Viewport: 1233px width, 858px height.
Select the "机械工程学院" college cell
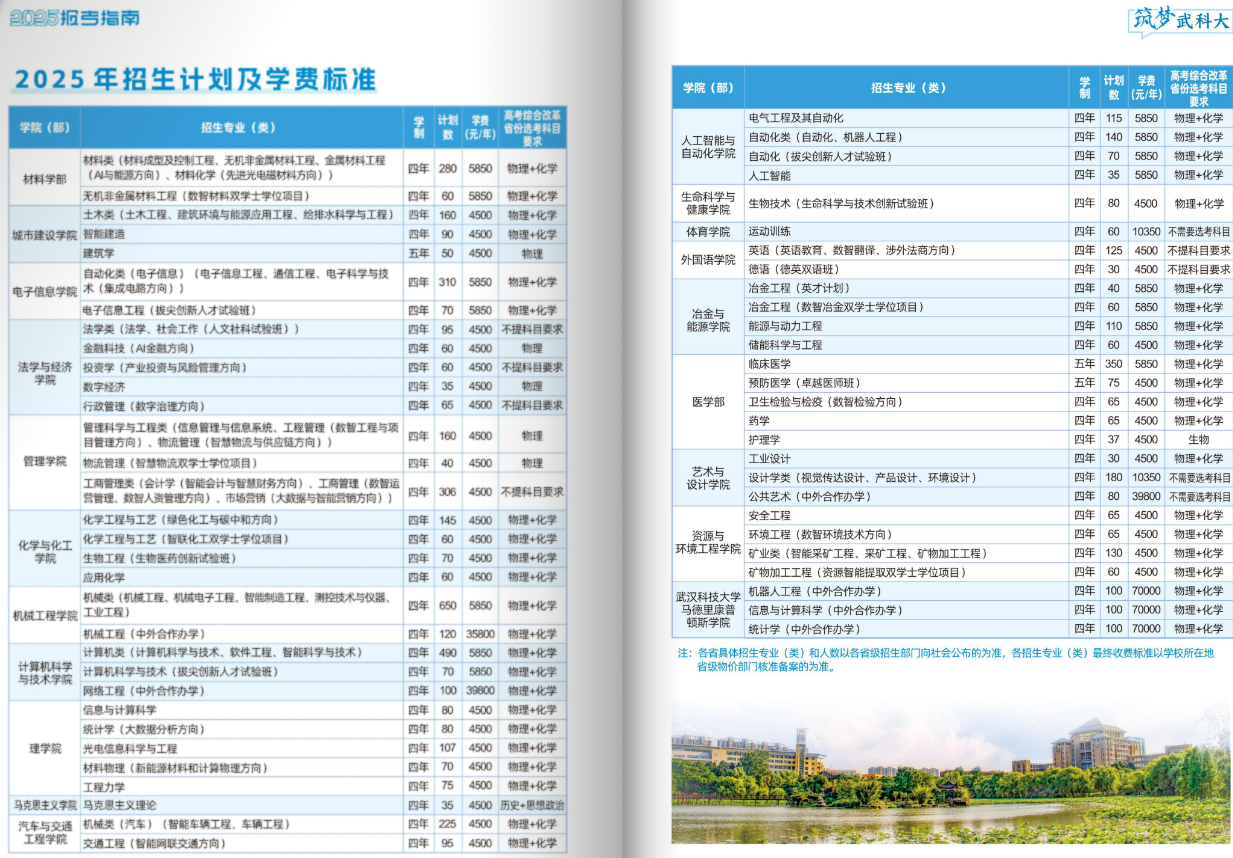coord(45,615)
